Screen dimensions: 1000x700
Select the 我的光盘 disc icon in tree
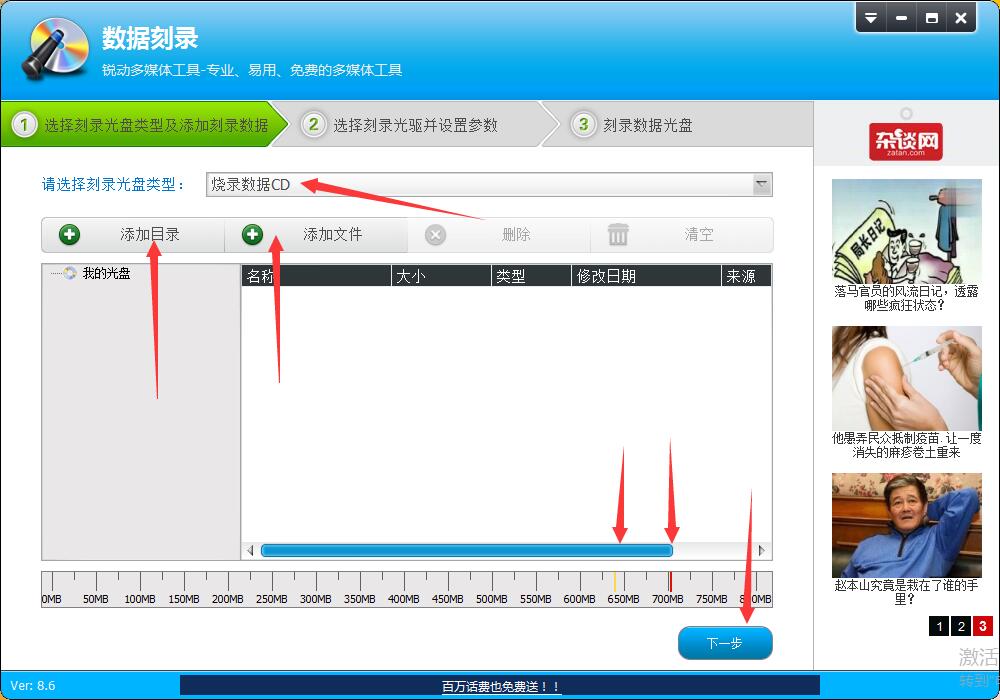click(70, 273)
